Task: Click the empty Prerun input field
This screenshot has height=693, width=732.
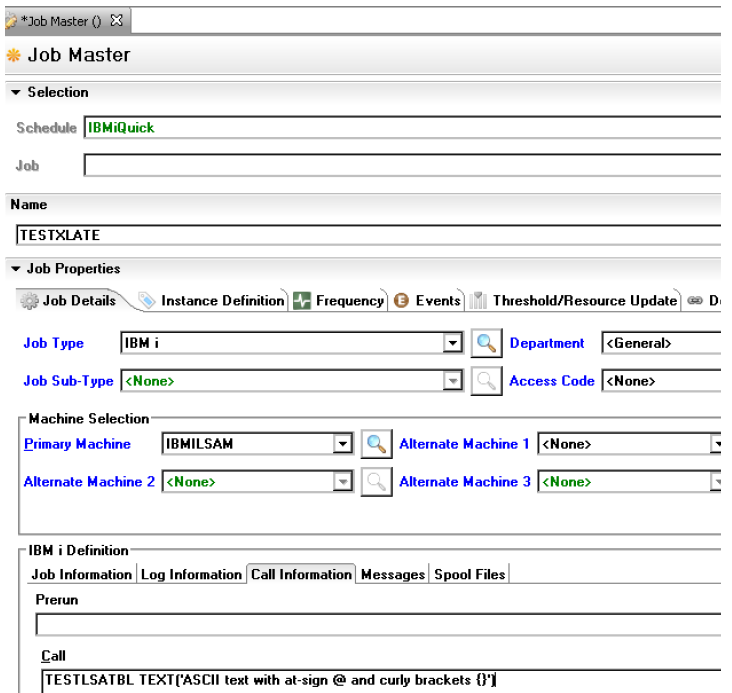Action: 379,625
